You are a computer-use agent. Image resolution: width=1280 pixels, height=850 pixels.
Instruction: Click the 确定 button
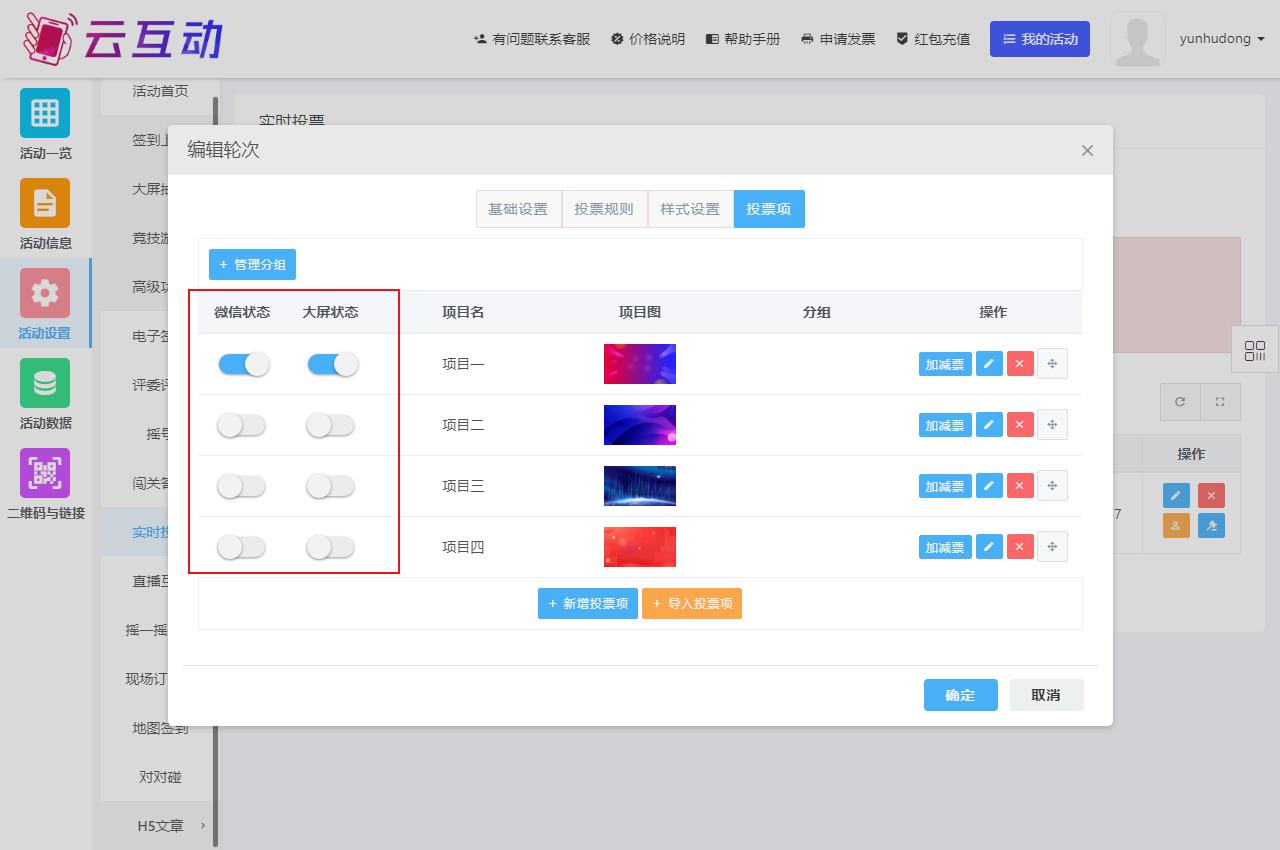pyautogui.click(x=960, y=695)
